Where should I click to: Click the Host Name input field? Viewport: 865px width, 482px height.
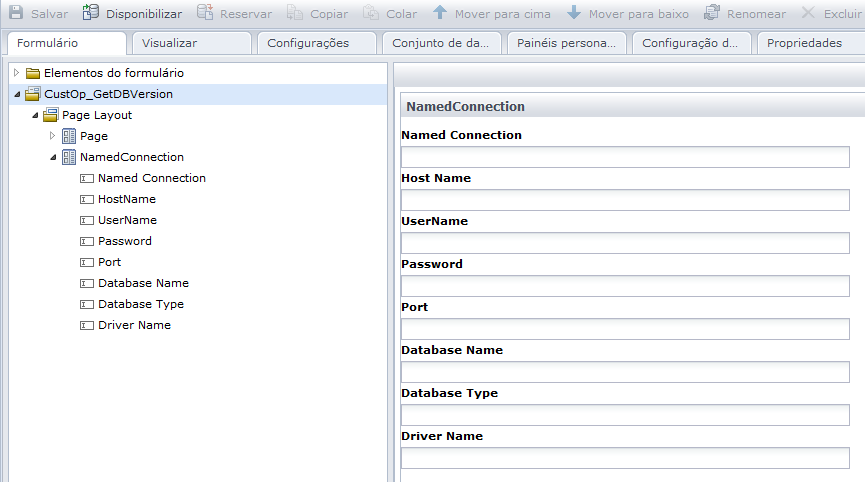pos(624,200)
